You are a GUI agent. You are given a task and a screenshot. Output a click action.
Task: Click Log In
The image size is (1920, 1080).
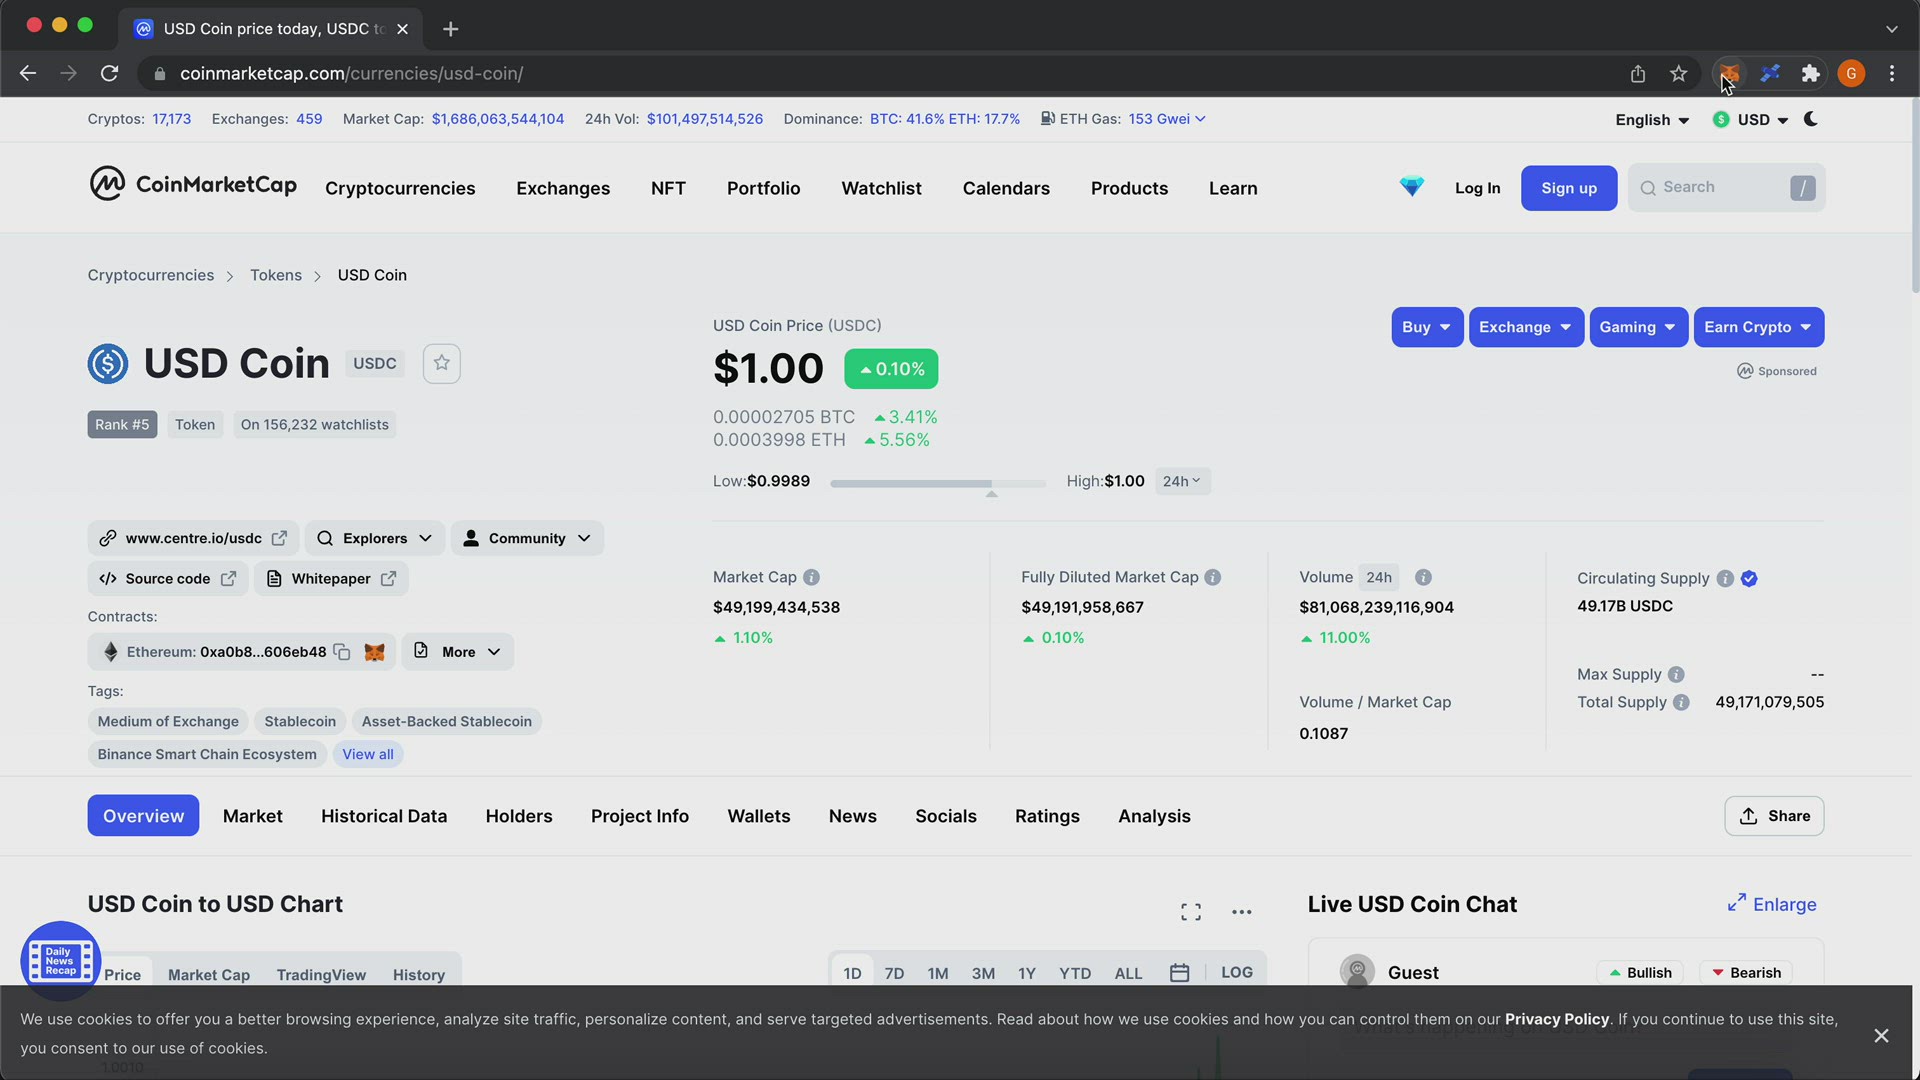(1477, 188)
